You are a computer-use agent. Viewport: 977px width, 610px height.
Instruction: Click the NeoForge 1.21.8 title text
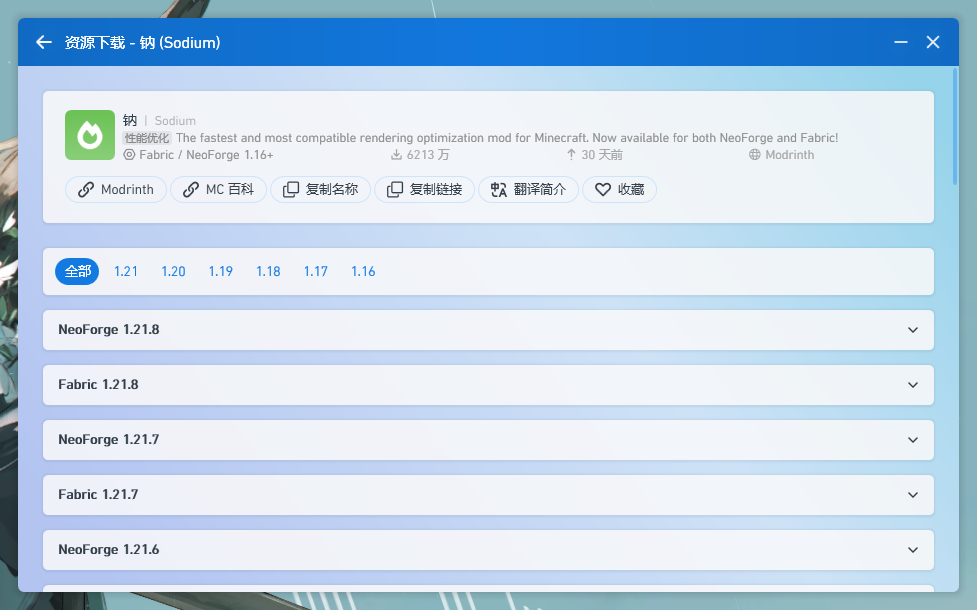click(x=109, y=330)
